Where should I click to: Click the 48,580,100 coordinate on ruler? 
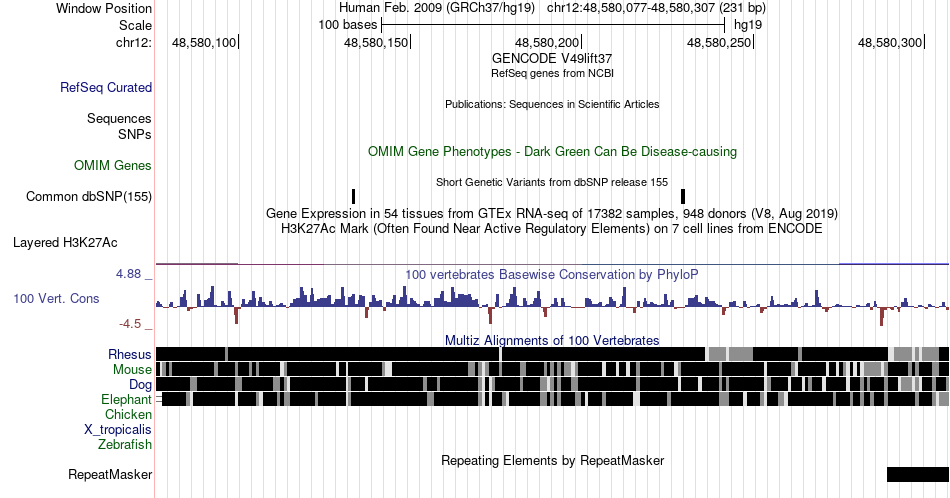(204, 42)
